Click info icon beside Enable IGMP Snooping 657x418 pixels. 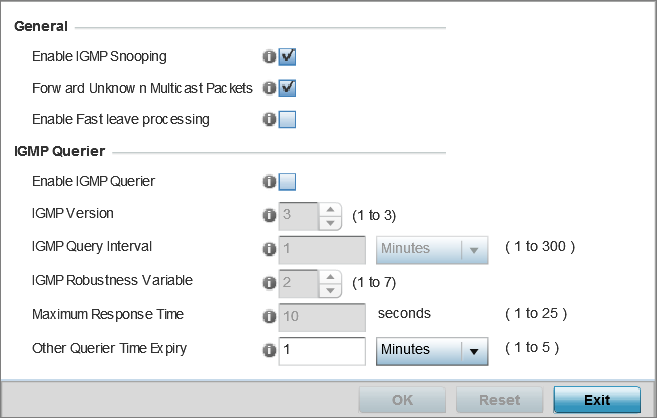click(x=269, y=57)
